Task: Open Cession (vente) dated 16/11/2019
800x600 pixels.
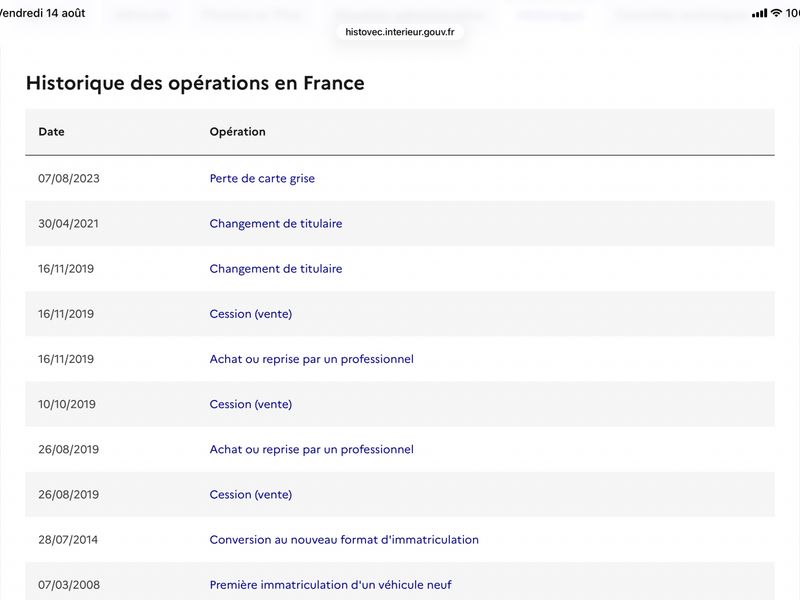Action: [x=251, y=314]
